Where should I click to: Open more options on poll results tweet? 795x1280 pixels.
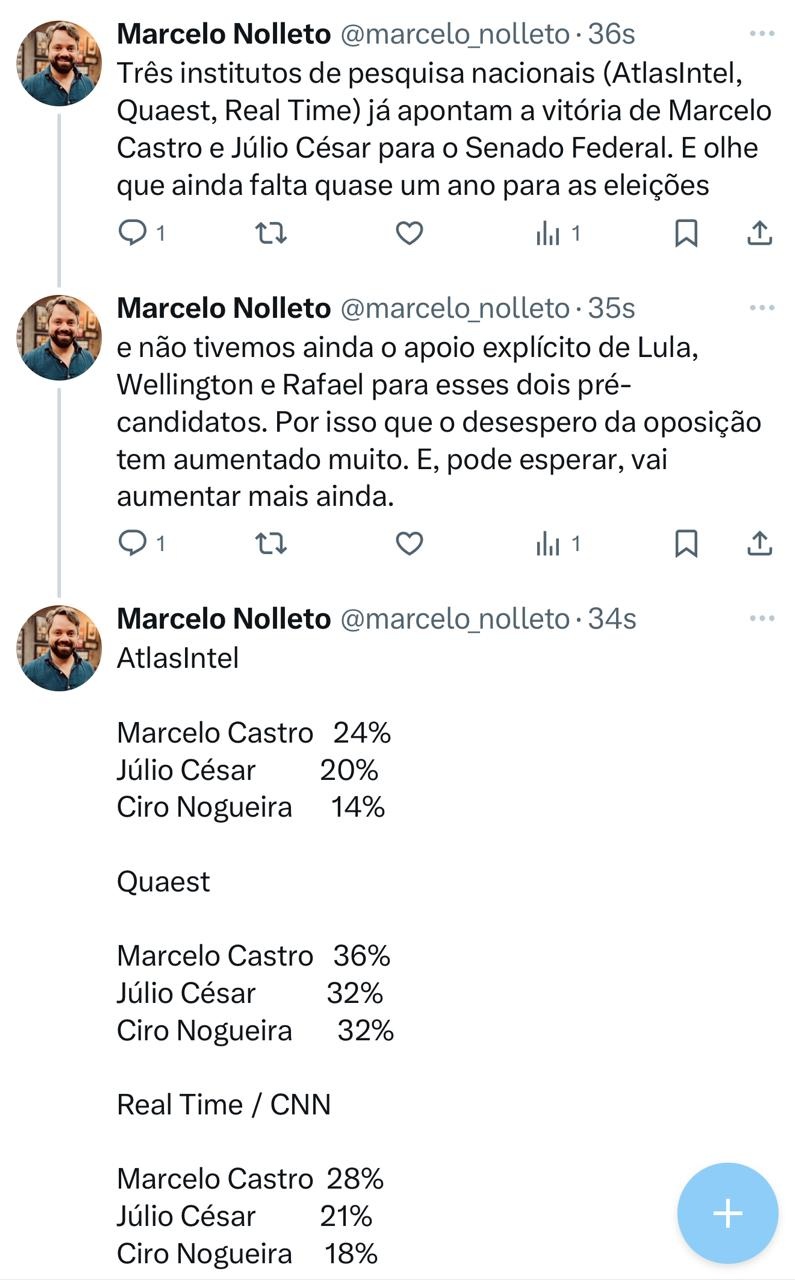(762, 618)
